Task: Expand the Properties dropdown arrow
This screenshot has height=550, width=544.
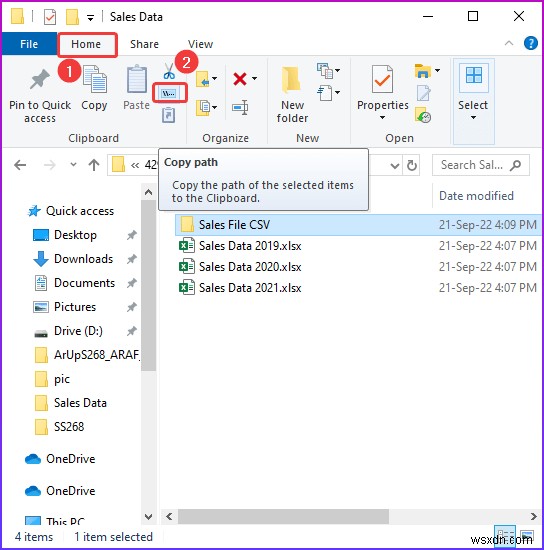Action: tap(382, 118)
